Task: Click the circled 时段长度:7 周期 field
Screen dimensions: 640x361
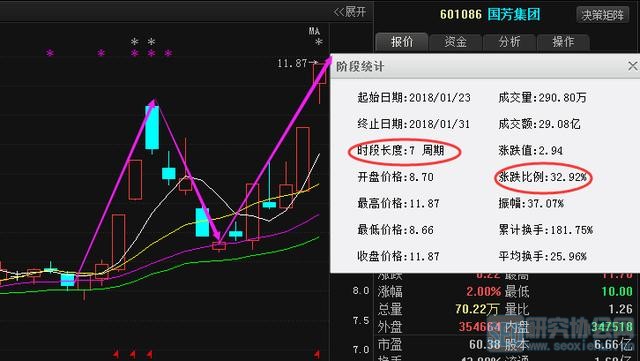Action: click(401, 151)
